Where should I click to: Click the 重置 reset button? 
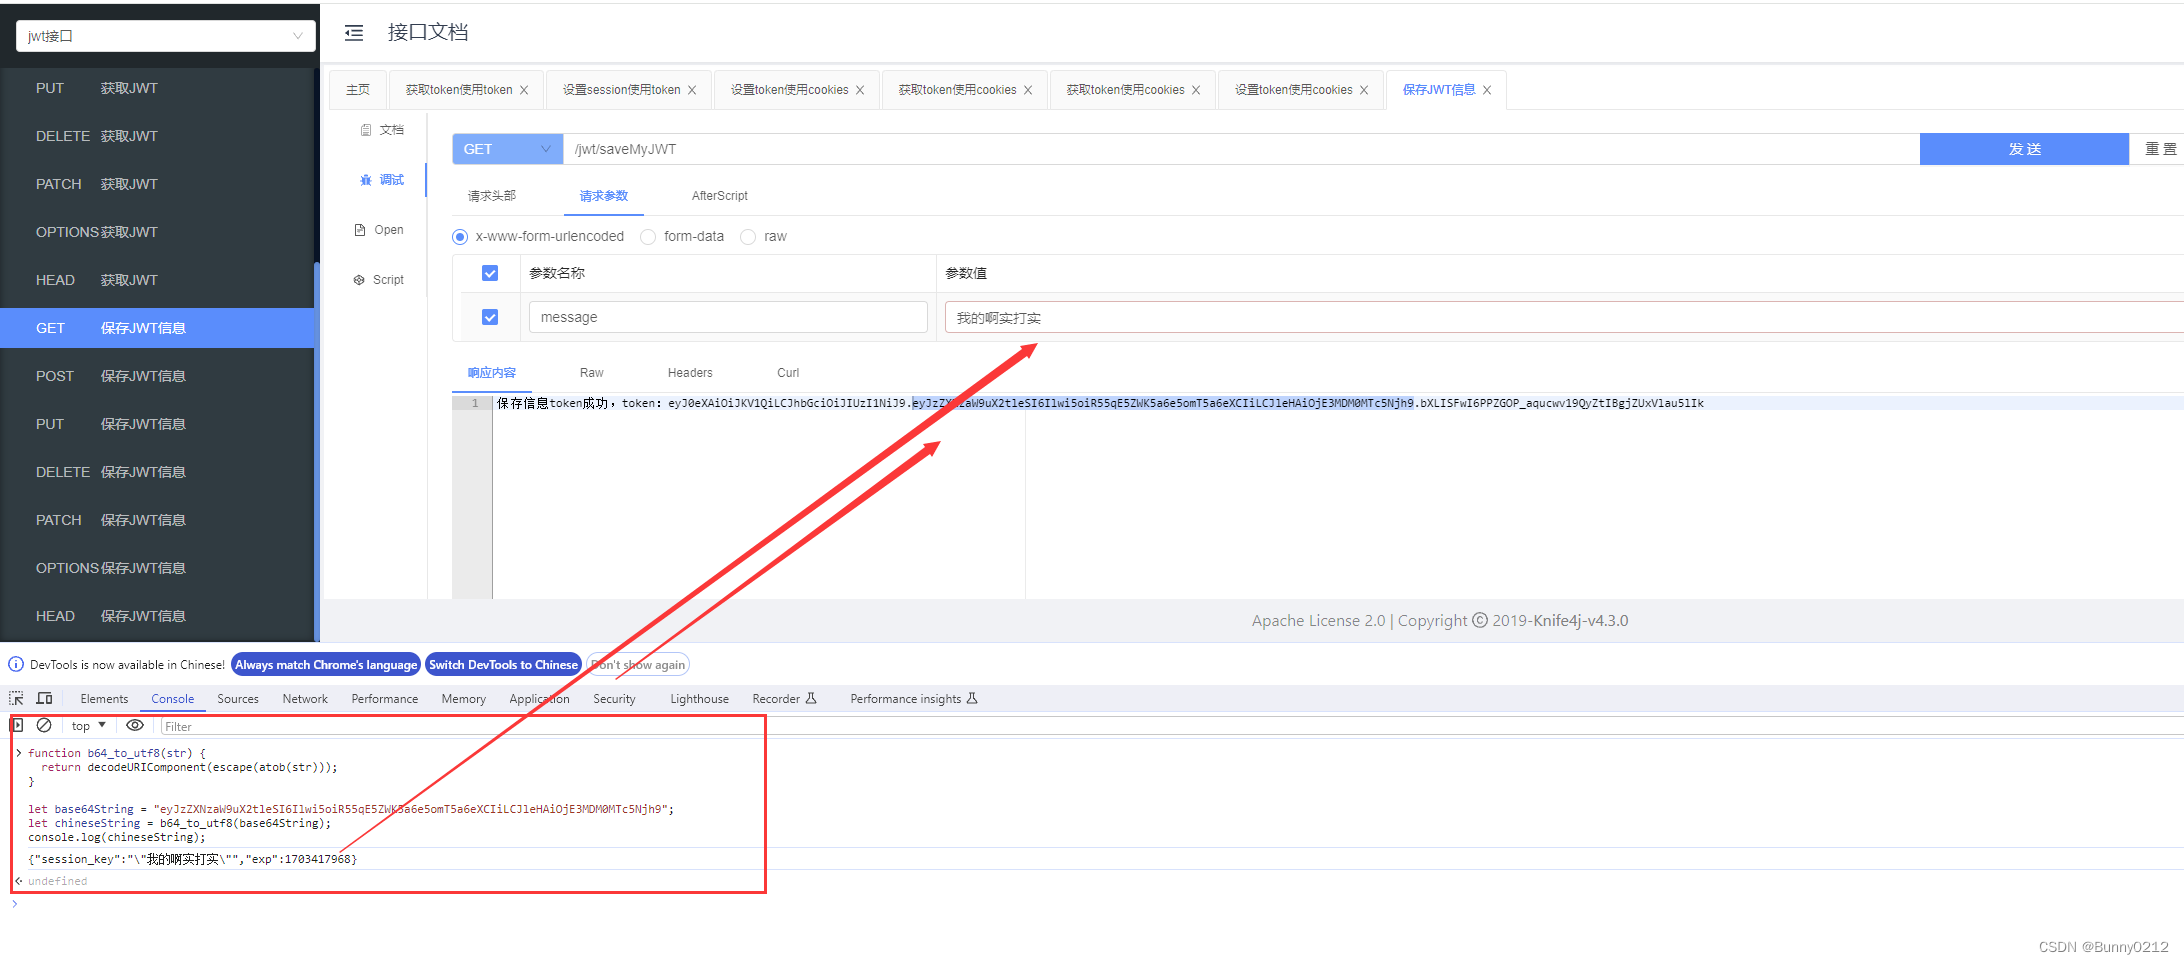coord(2160,149)
